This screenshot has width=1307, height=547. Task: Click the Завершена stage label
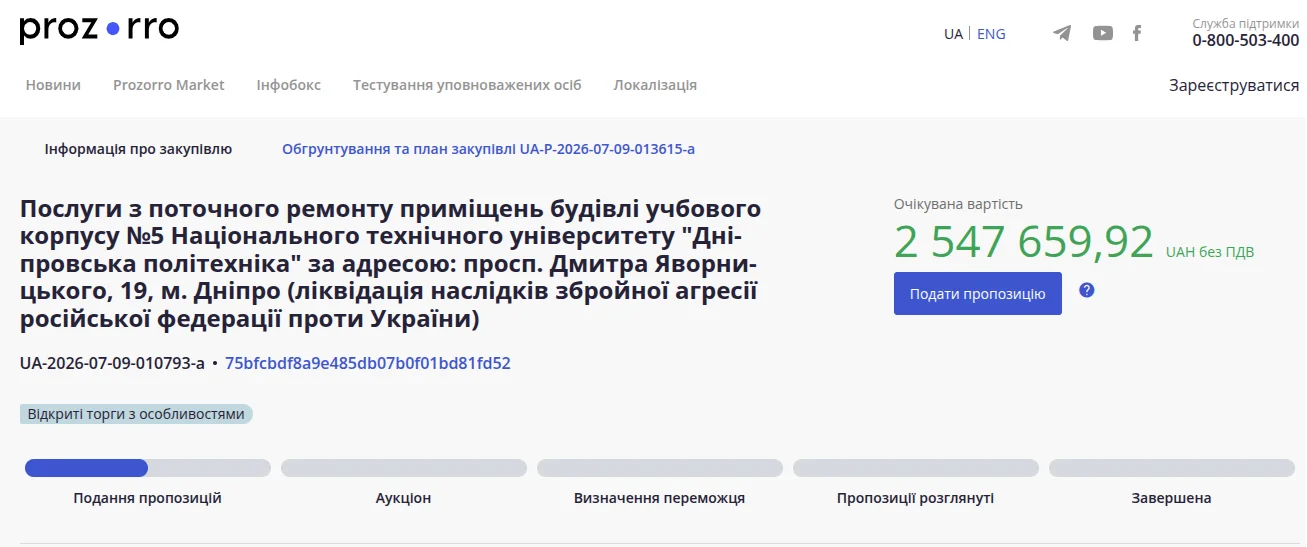point(1172,498)
